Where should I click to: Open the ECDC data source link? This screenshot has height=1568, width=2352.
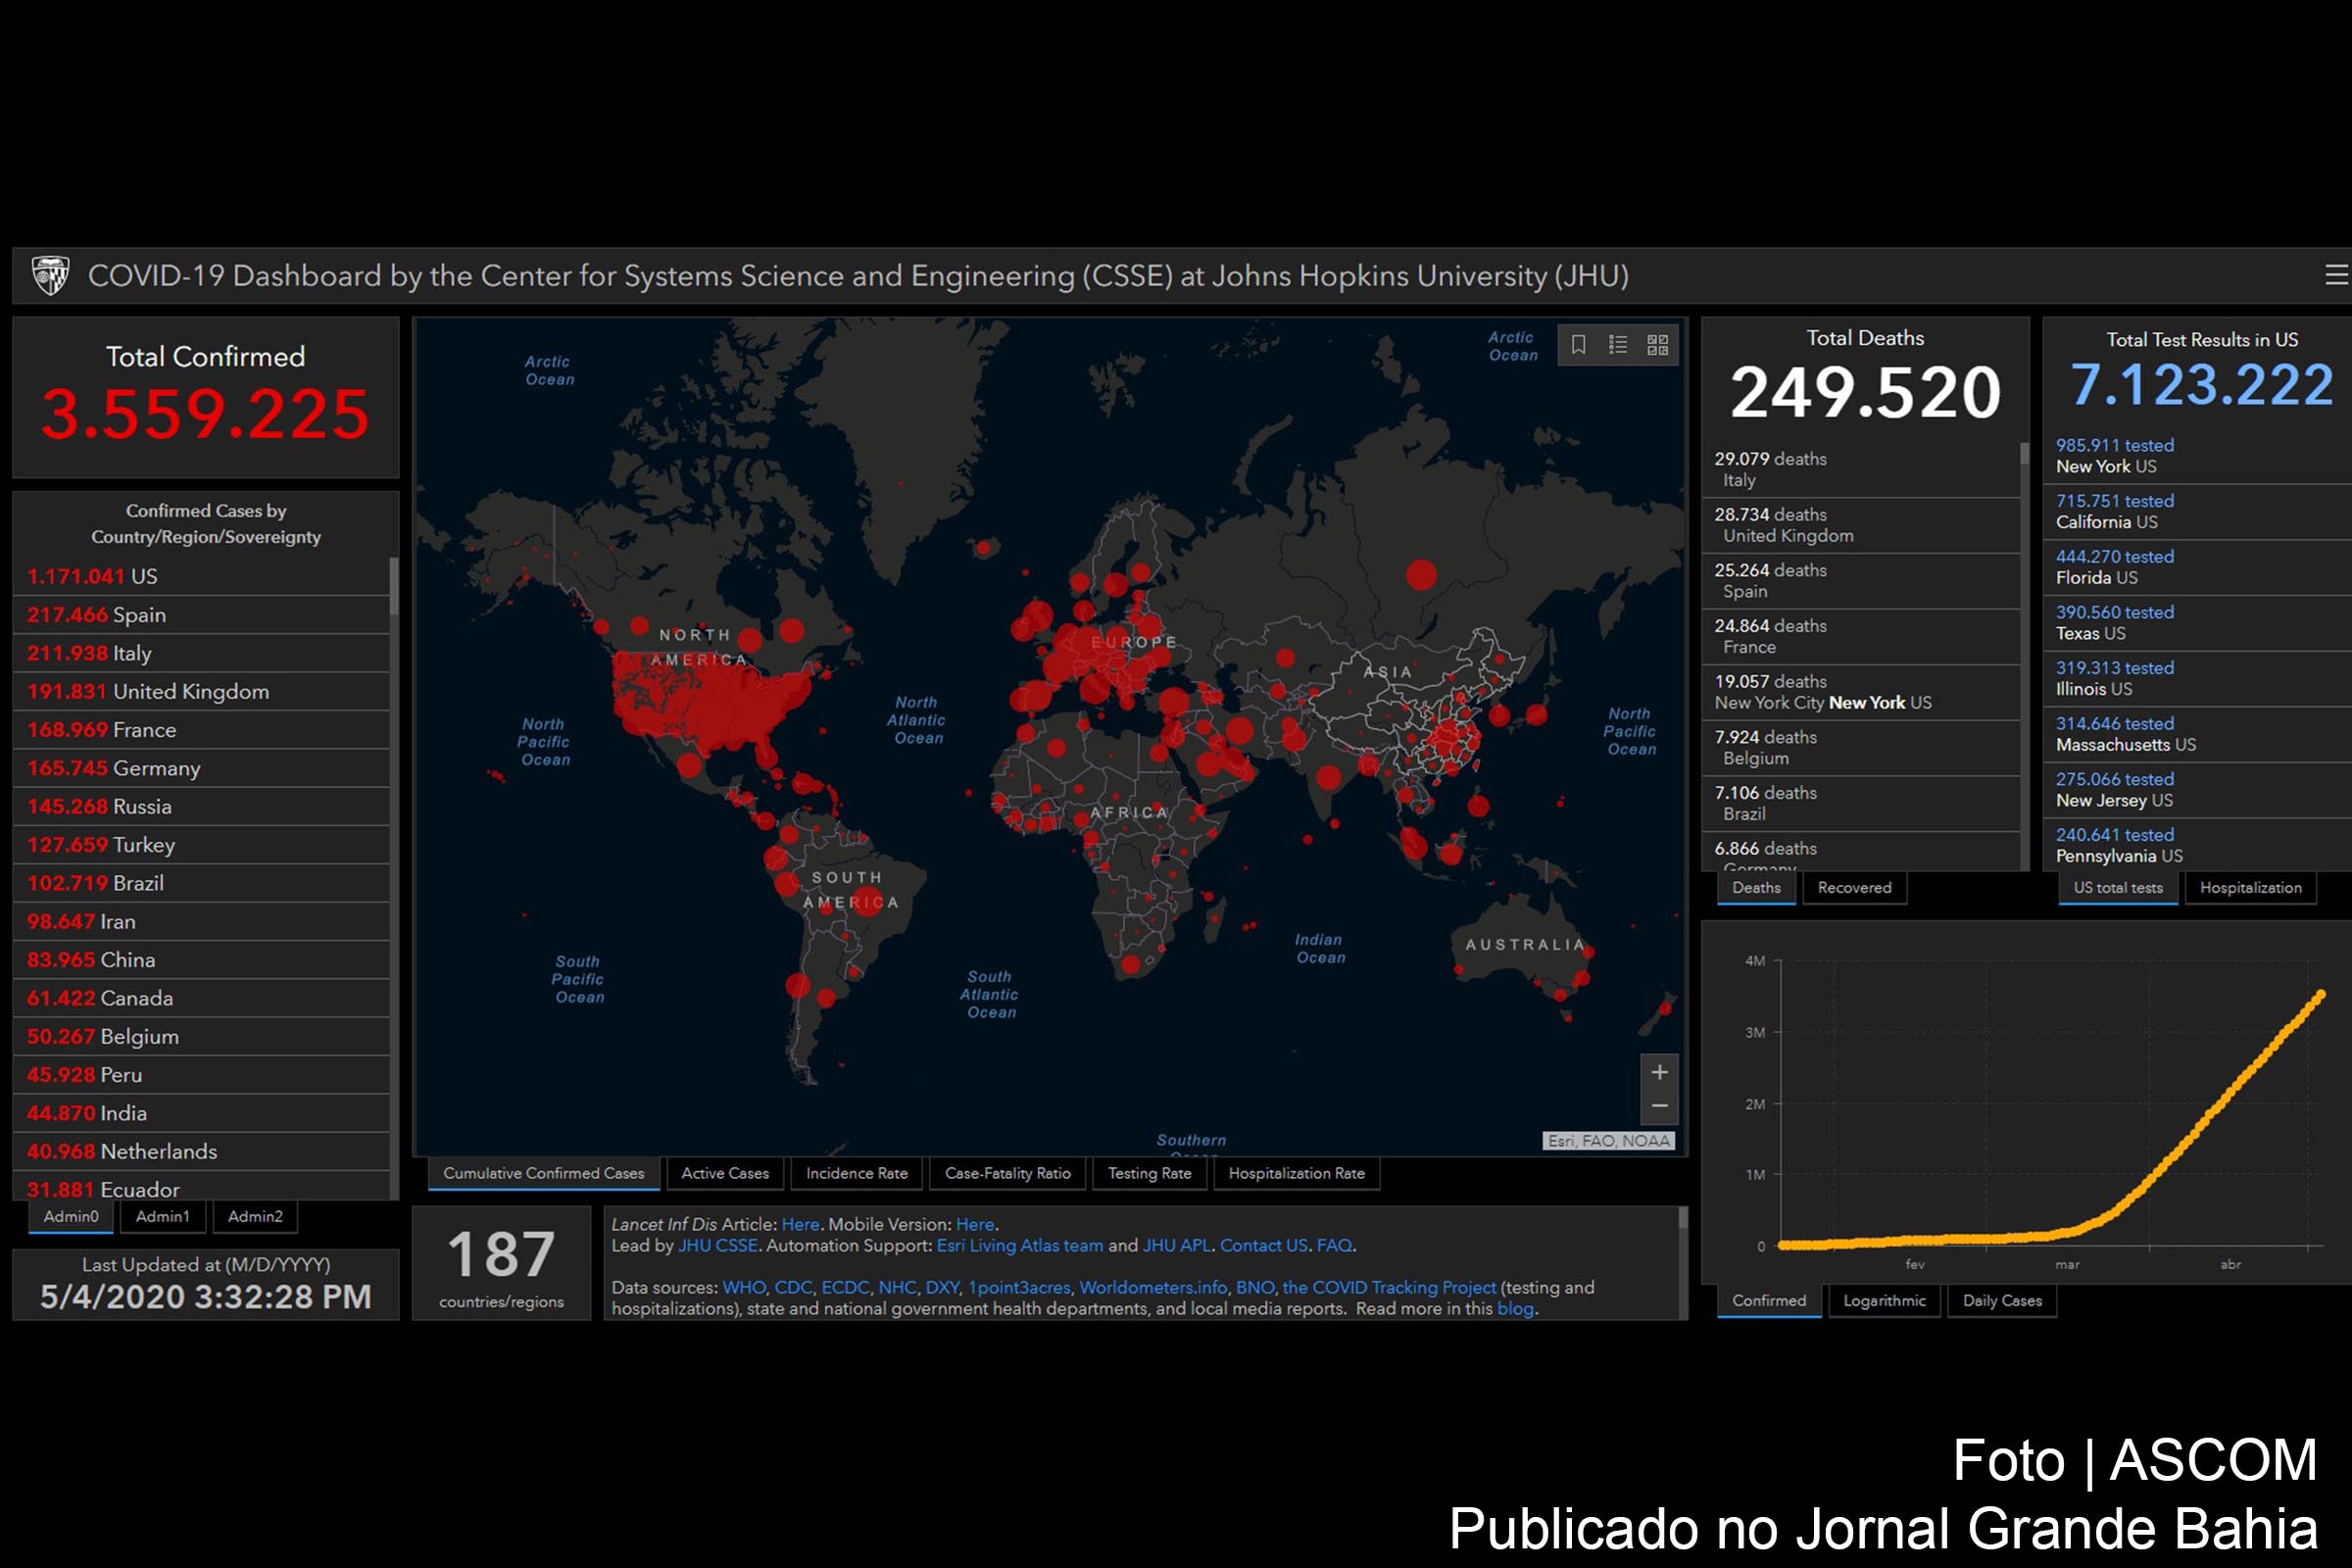(845, 1287)
